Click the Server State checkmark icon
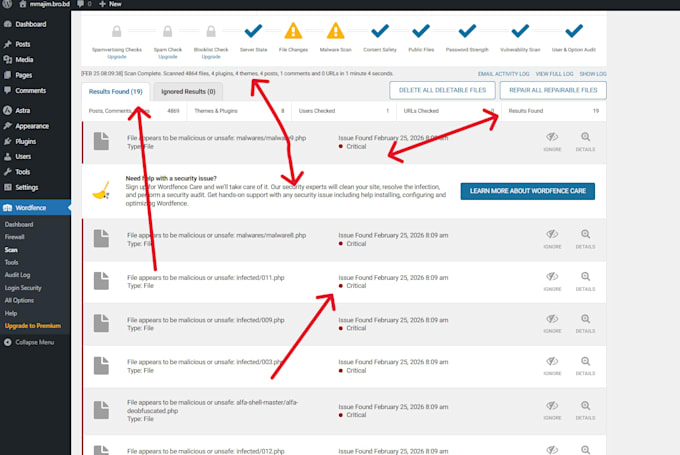The height and width of the screenshot is (455, 680). coord(253,31)
